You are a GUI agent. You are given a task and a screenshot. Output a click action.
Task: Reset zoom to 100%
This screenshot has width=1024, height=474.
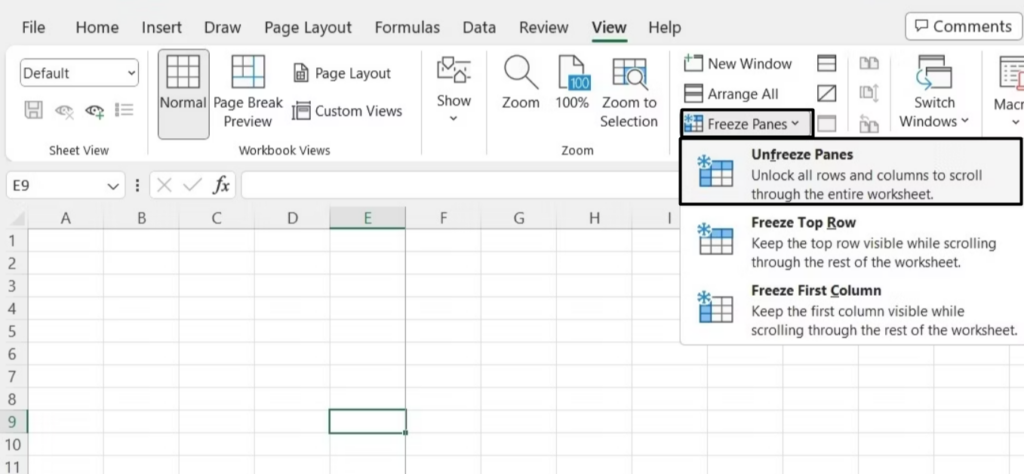(x=572, y=83)
